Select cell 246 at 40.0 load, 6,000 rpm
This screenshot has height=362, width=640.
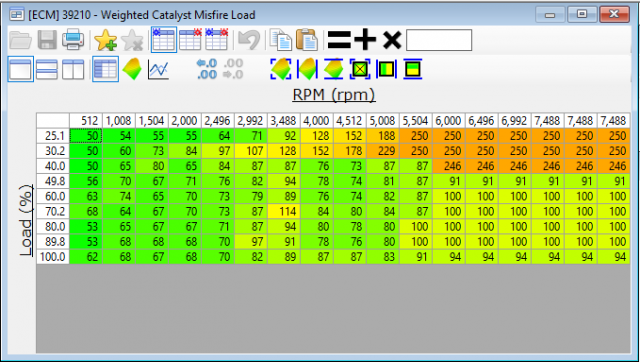pyautogui.click(x=449, y=166)
